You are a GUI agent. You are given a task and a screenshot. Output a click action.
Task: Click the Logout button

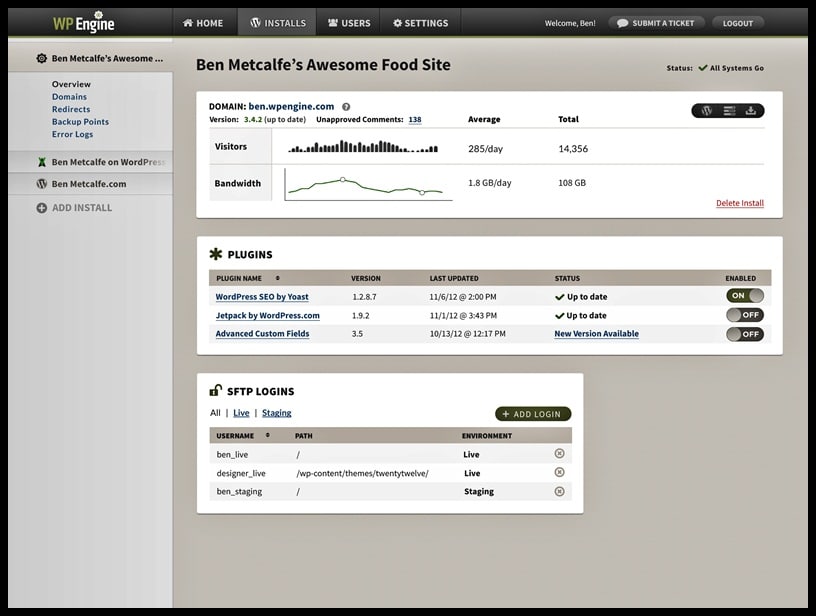click(x=737, y=23)
